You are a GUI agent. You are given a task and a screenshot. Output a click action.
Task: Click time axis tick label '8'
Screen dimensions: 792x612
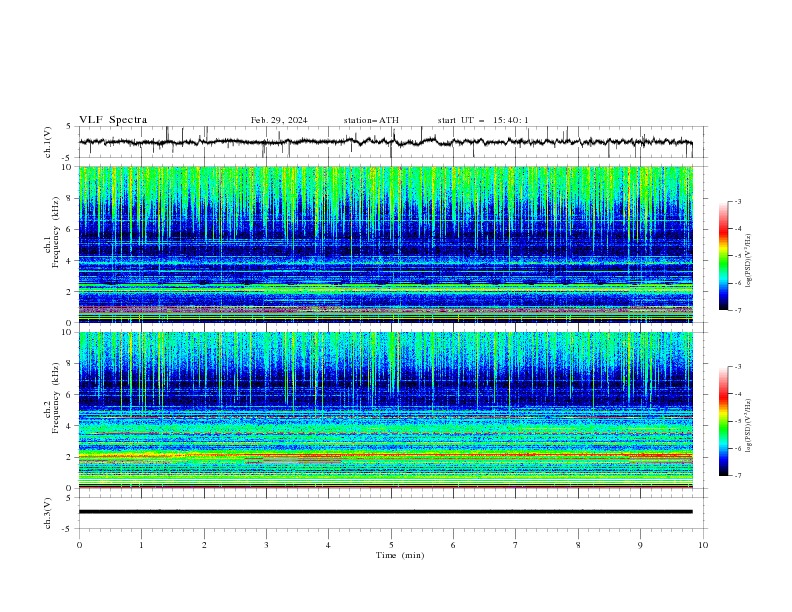578,545
